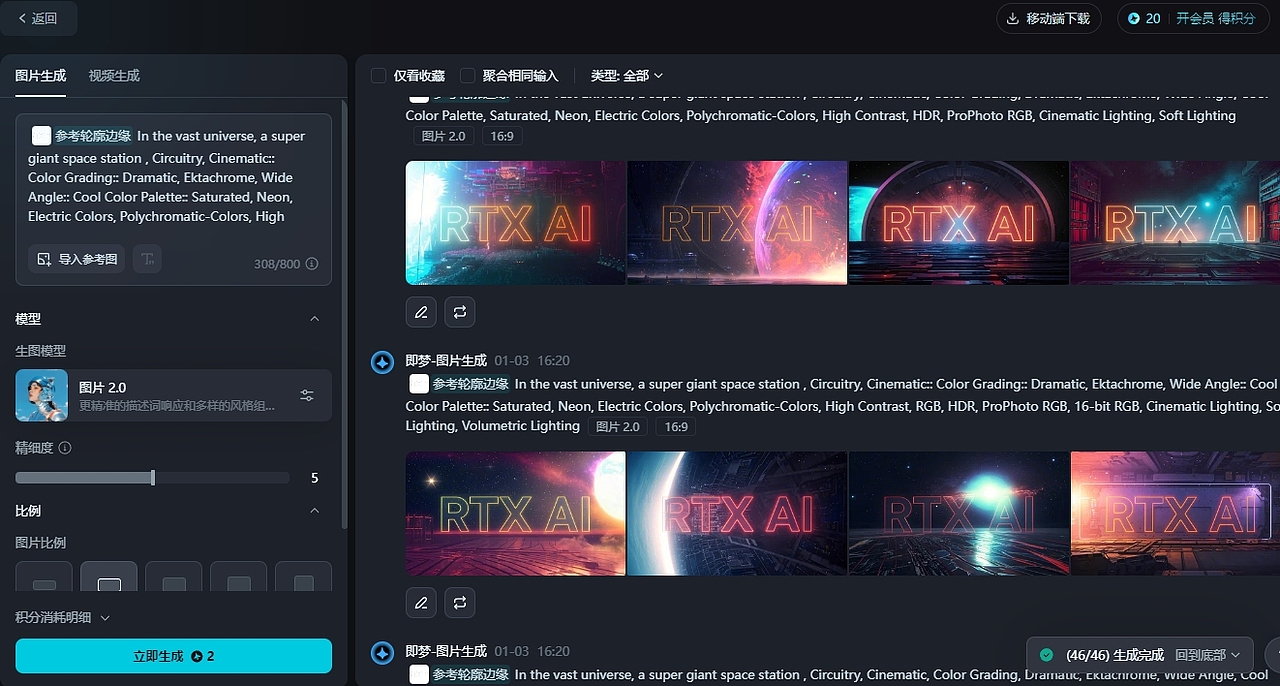This screenshot has height=686, width=1280.
Task: Click the 图片 2.0 tag under Soft Lighting prompt
Action: (x=443, y=136)
